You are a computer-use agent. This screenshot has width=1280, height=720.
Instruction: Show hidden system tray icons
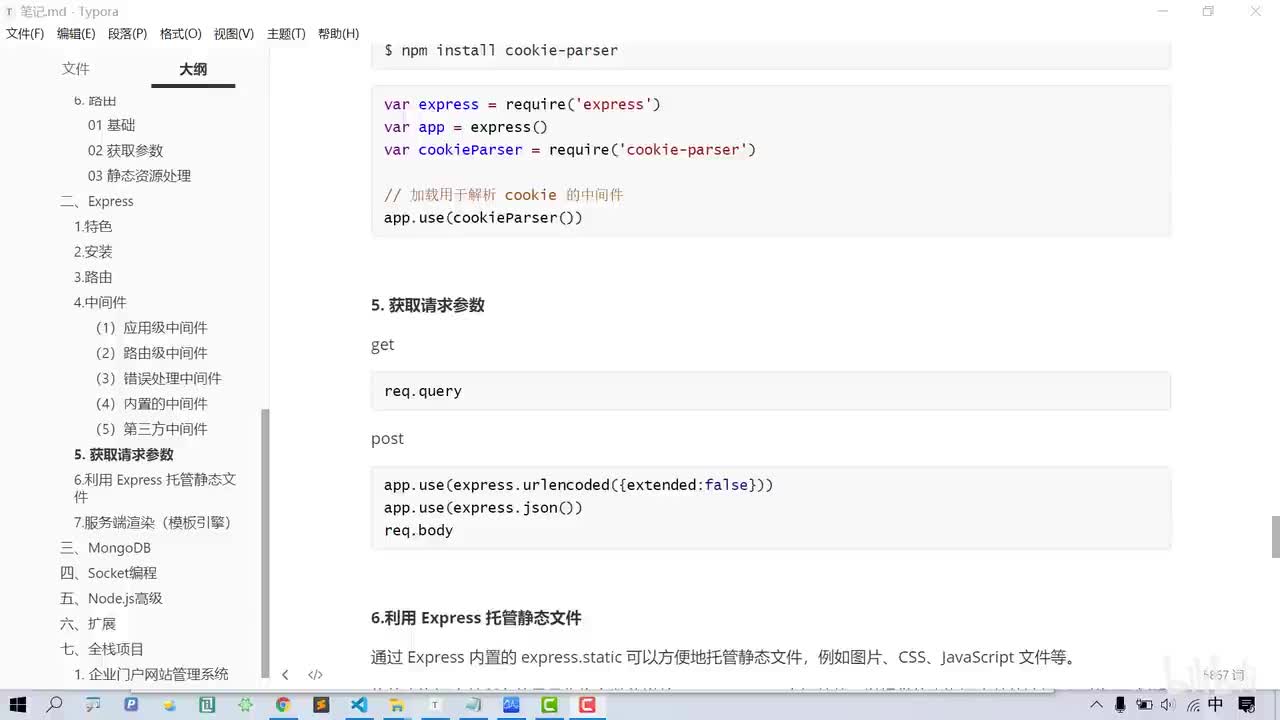click(1099, 705)
